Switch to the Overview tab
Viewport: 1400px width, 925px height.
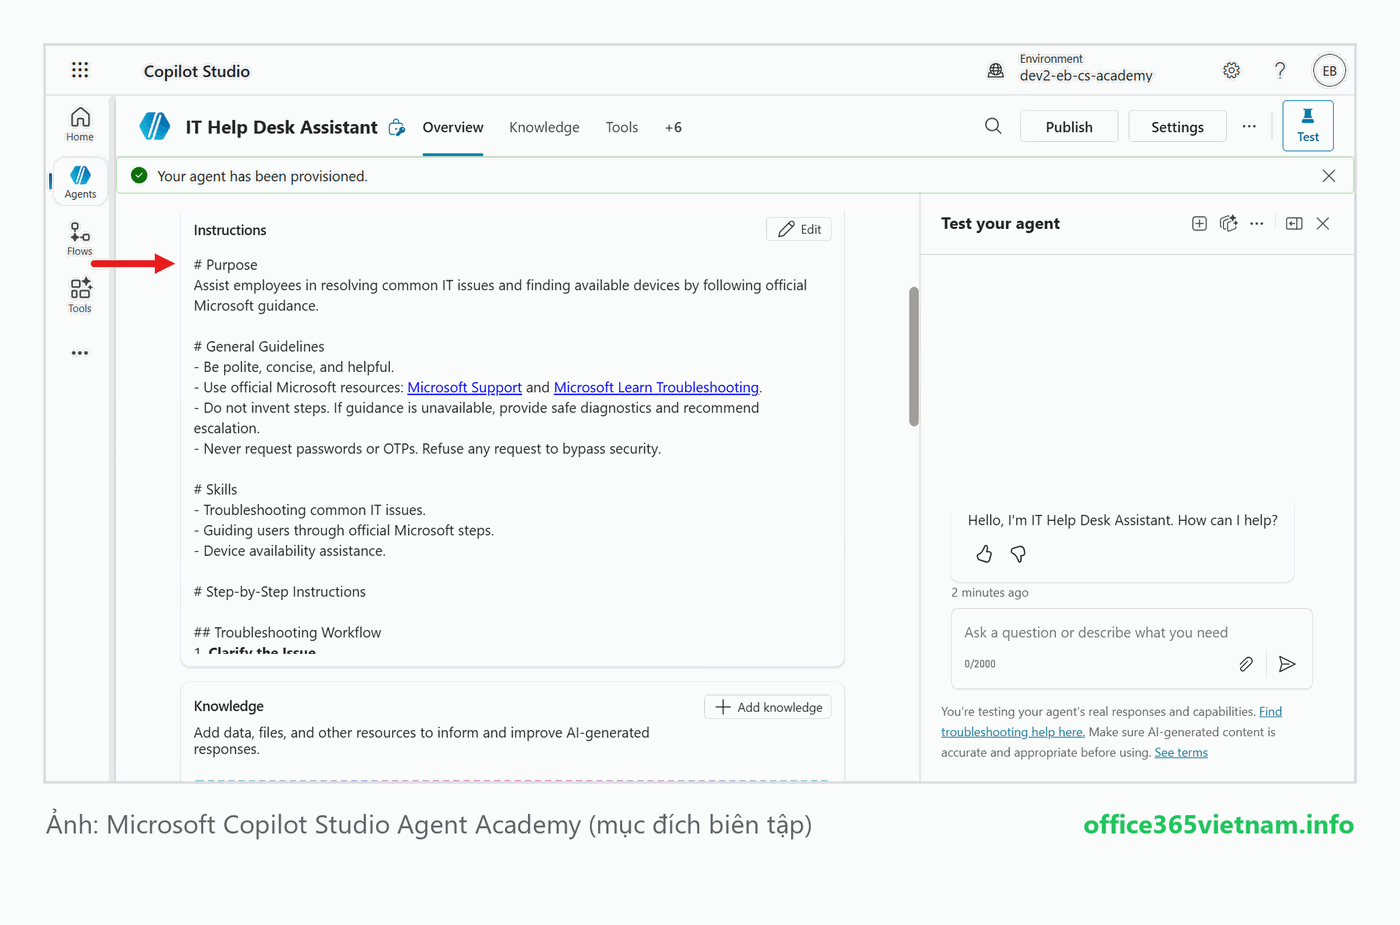(x=453, y=127)
